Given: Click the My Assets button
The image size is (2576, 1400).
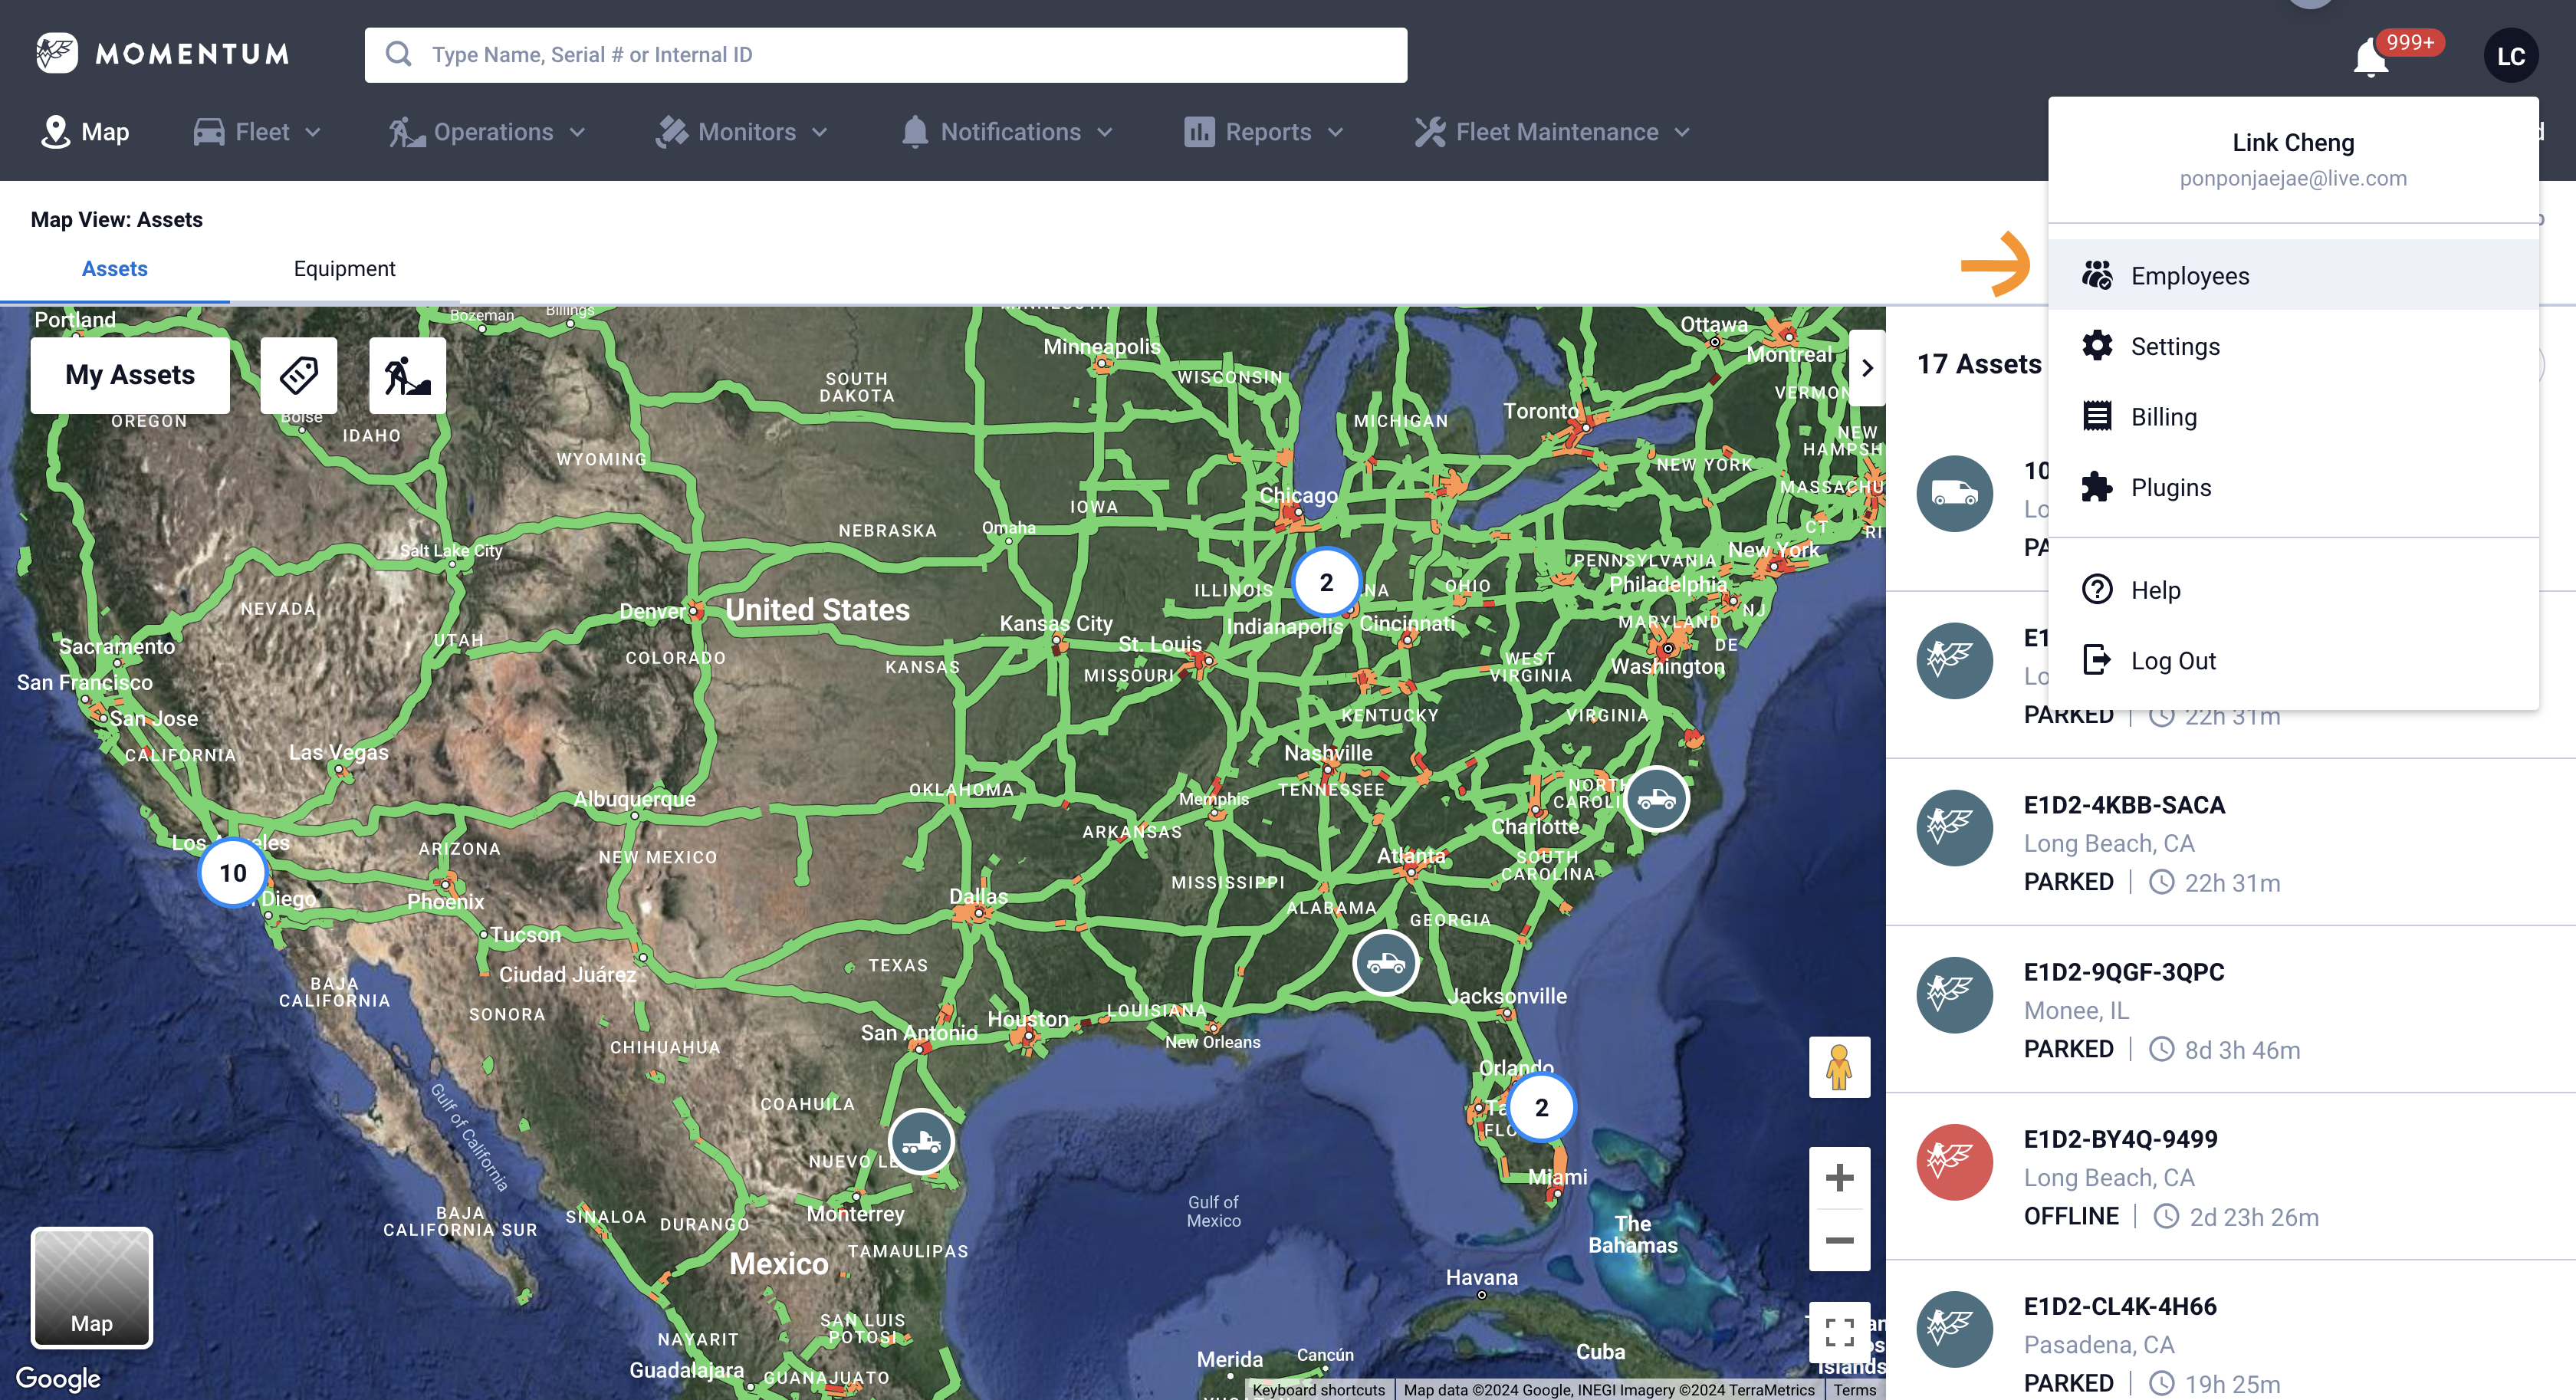Looking at the screenshot, I should (130, 375).
